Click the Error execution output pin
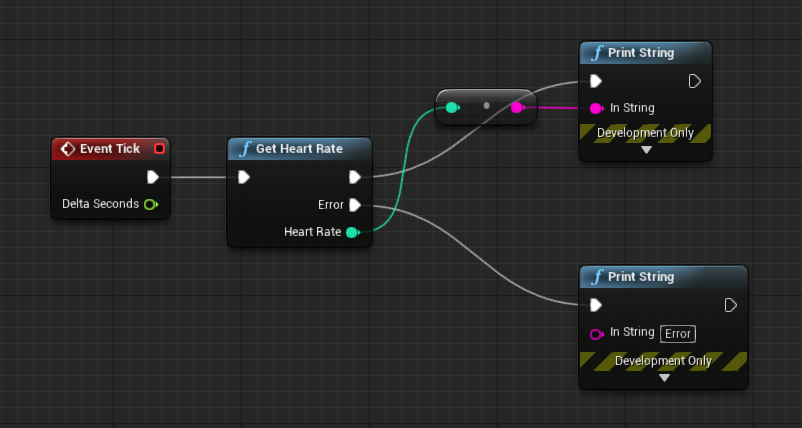This screenshot has height=428, width=802. (x=354, y=205)
